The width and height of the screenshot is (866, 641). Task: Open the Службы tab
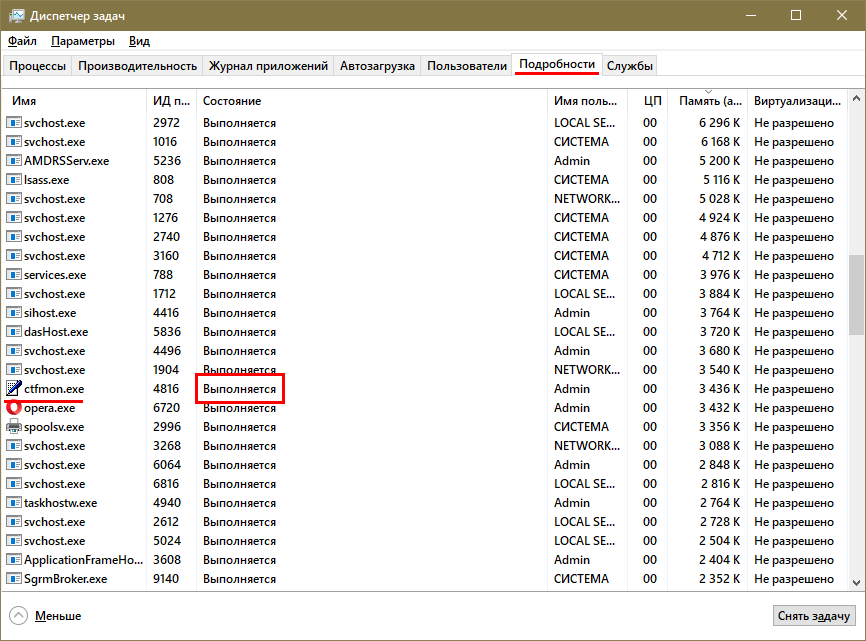point(630,66)
